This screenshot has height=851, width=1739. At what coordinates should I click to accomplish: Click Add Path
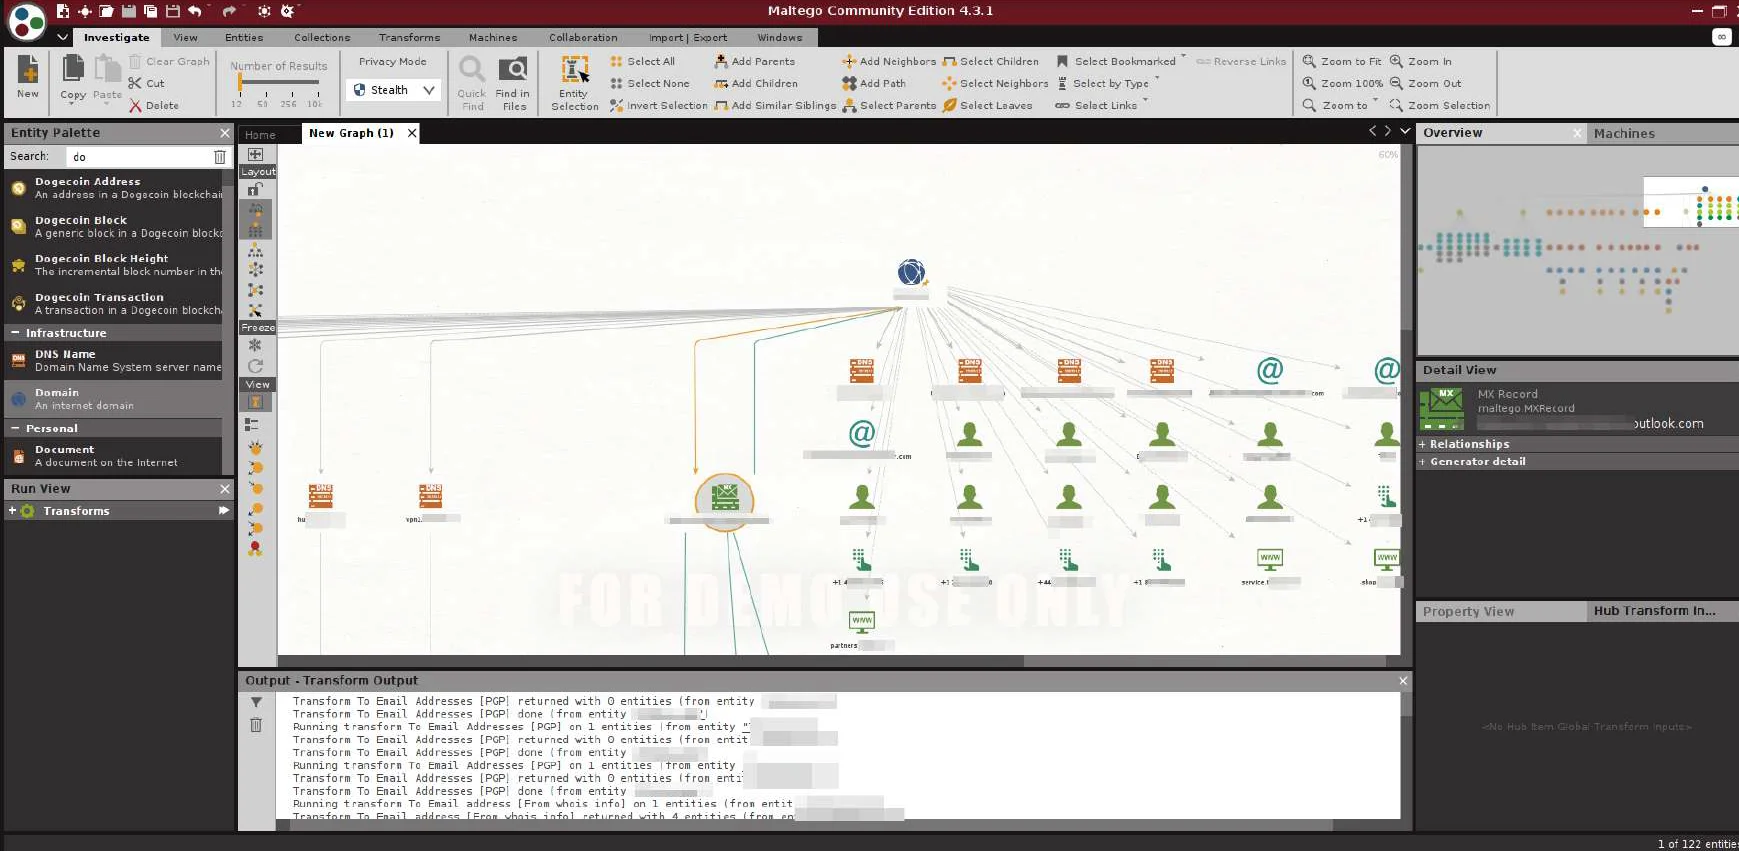[874, 83]
